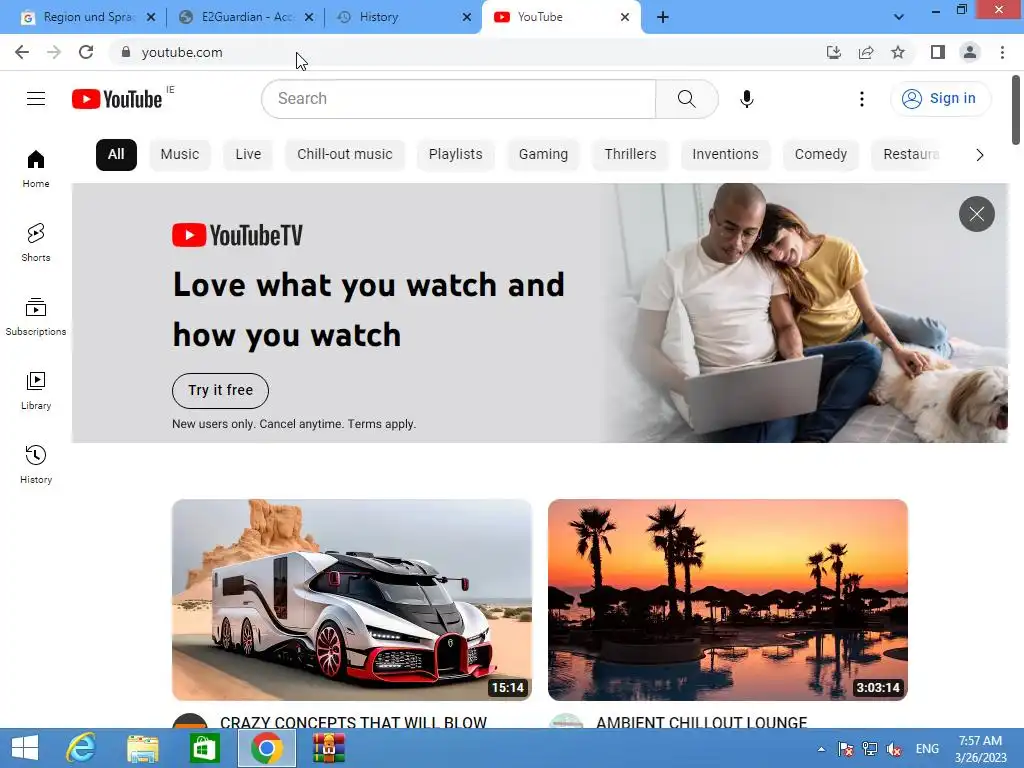The height and width of the screenshot is (768, 1024).
Task: Filter by Live chip
Action: click(x=248, y=155)
